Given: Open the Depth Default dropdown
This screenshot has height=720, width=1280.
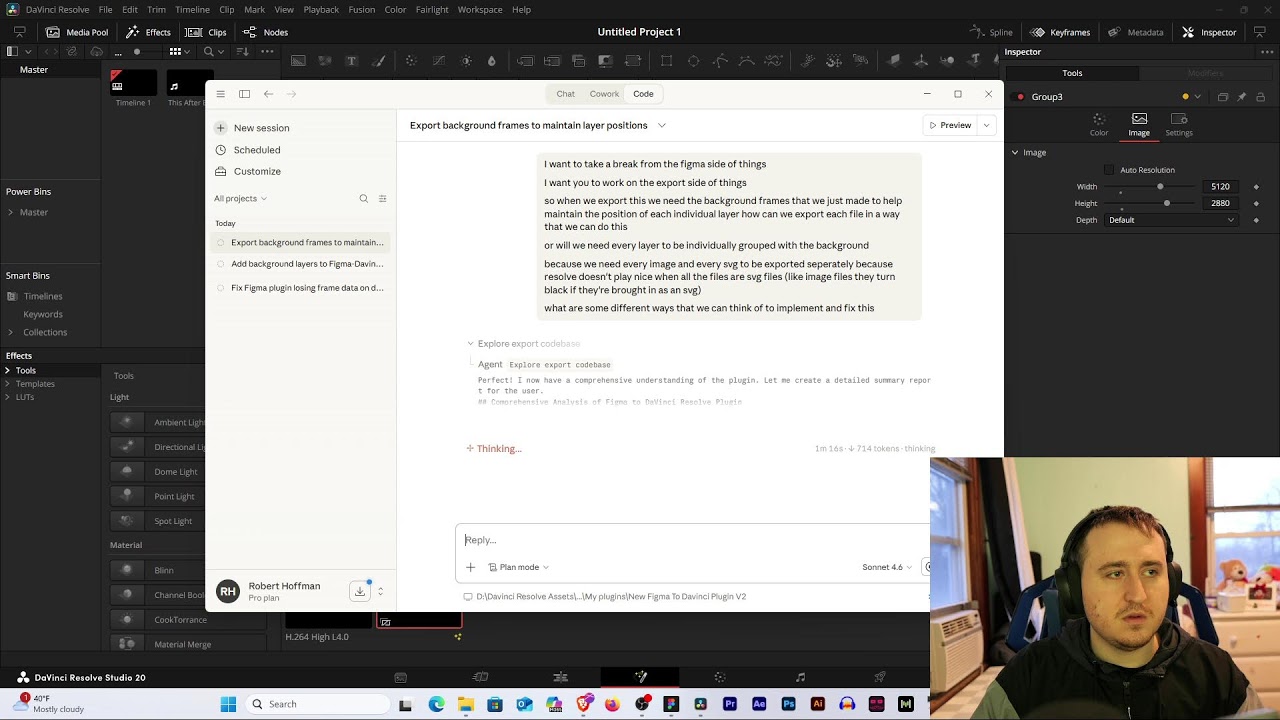Looking at the screenshot, I should [x=1171, y=220].
